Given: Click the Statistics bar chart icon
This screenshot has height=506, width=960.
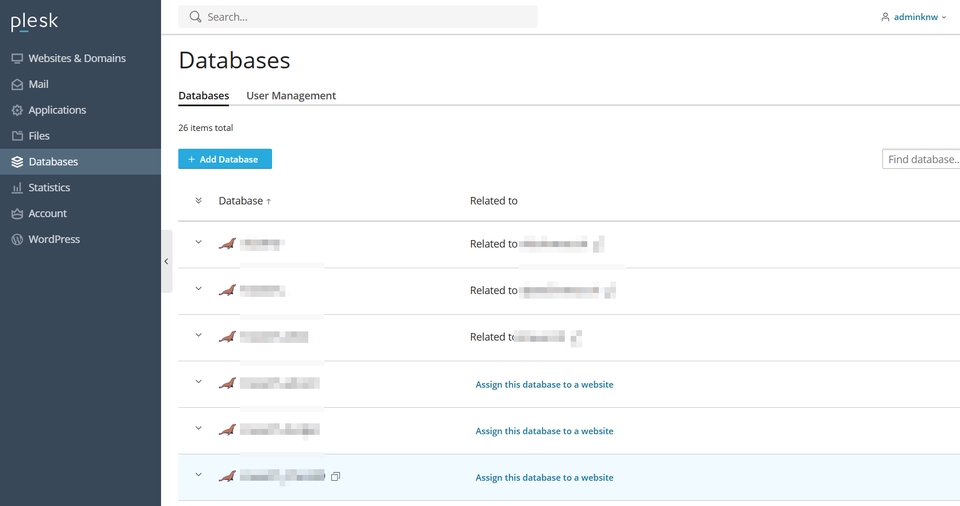Looking at the screenshot, I should coord(17,187).
